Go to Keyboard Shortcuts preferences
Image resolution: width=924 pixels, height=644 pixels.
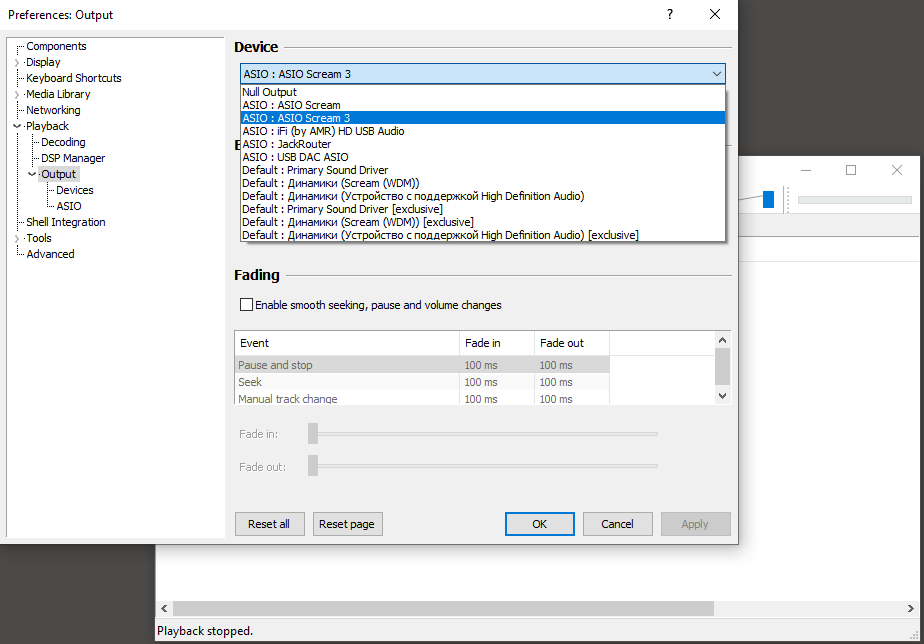click(73, 78)
